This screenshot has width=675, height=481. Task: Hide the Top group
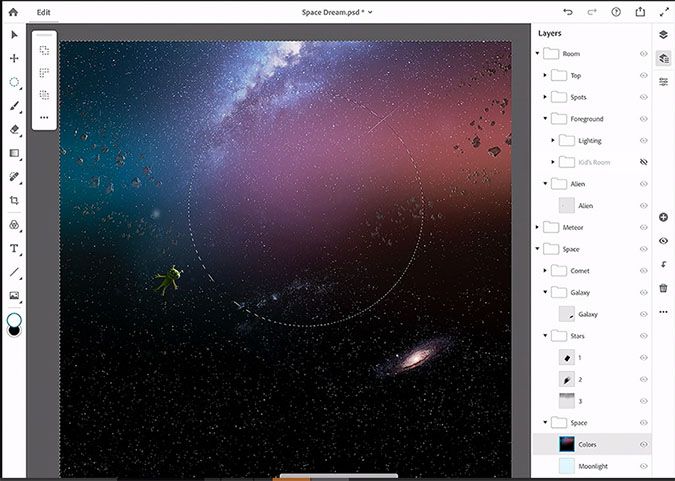tap(644, 75)
